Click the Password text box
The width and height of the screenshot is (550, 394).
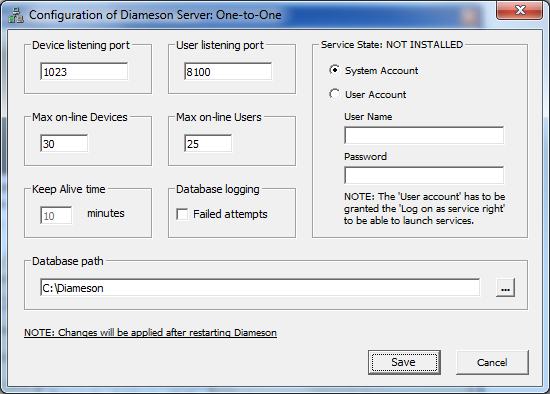tap(424, 175)
